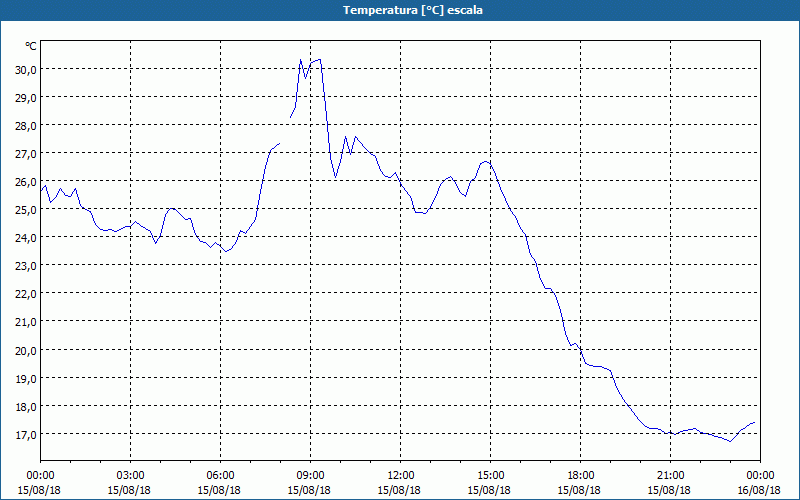The image size is (800, 500).
Task: Click the temperature peak near 09:00
Action: [x=319, y=59]
